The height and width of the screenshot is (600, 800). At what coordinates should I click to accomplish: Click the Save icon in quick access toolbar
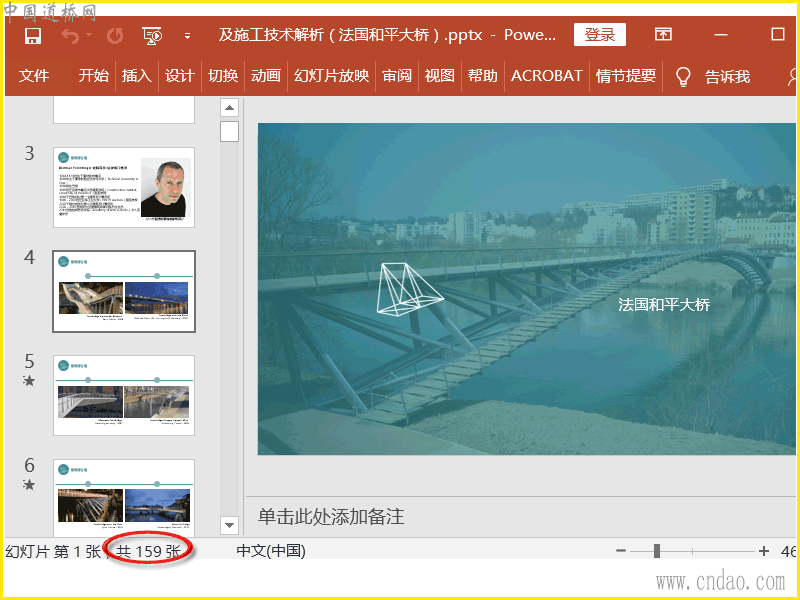point(33,36)
